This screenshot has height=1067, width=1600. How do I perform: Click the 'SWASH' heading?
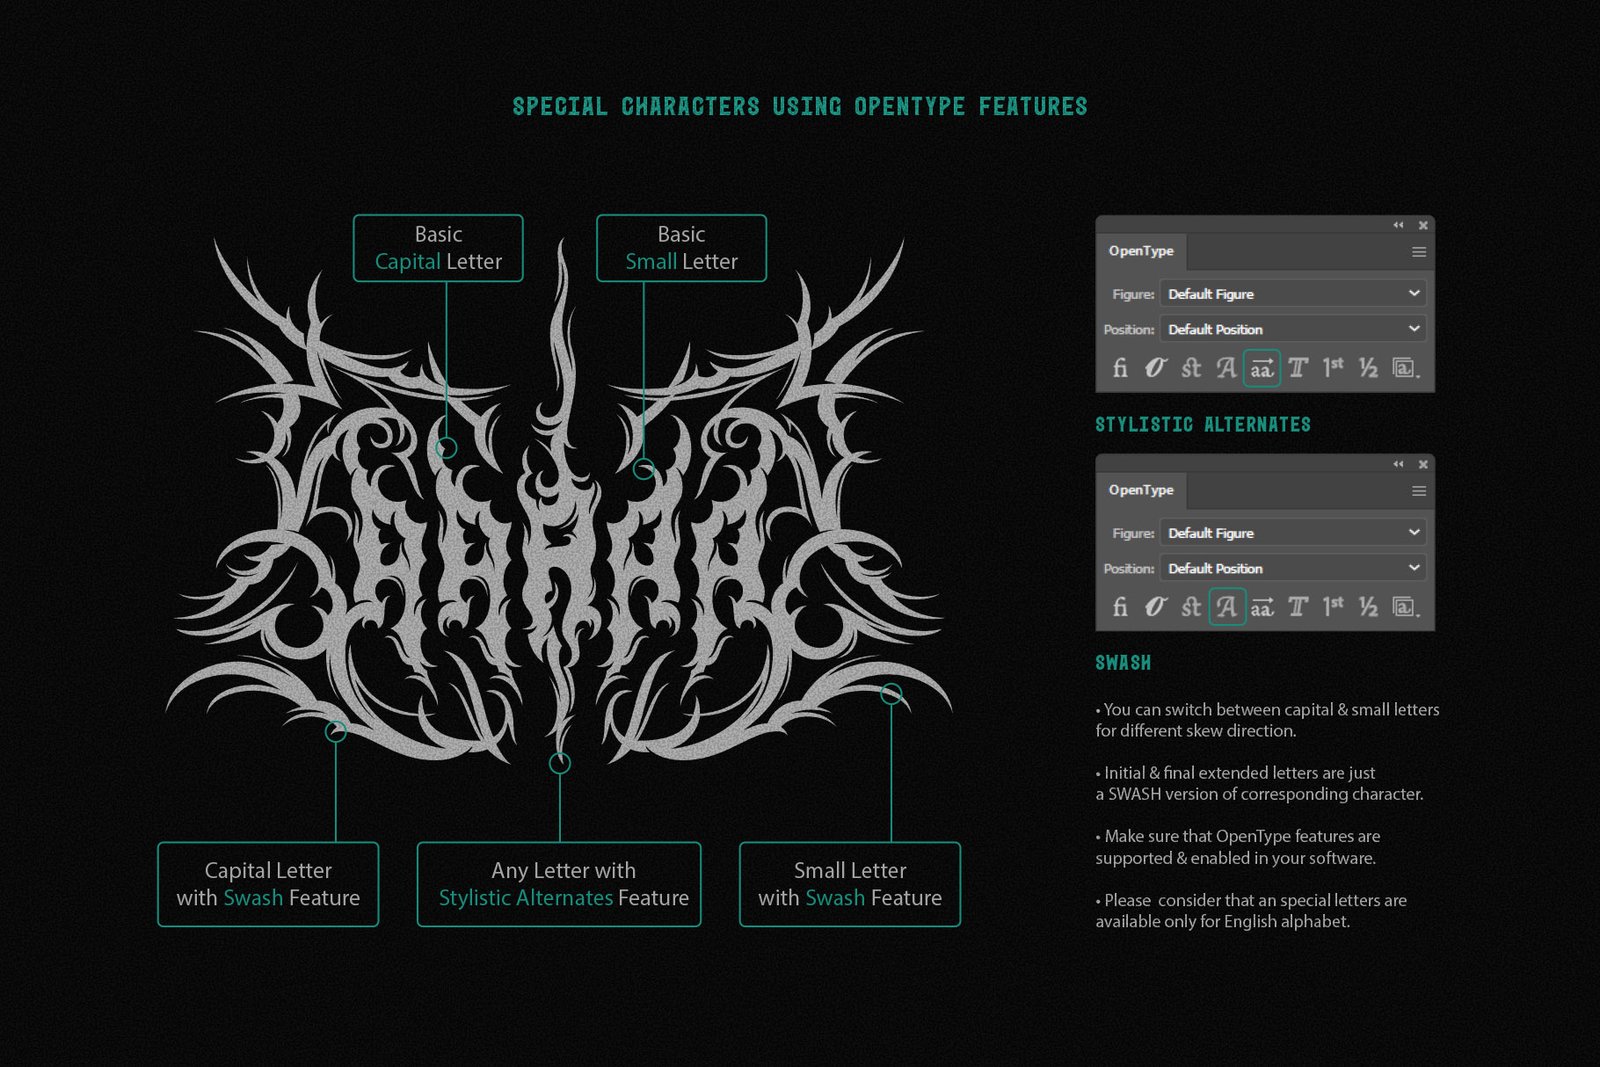pos(1123,663)
